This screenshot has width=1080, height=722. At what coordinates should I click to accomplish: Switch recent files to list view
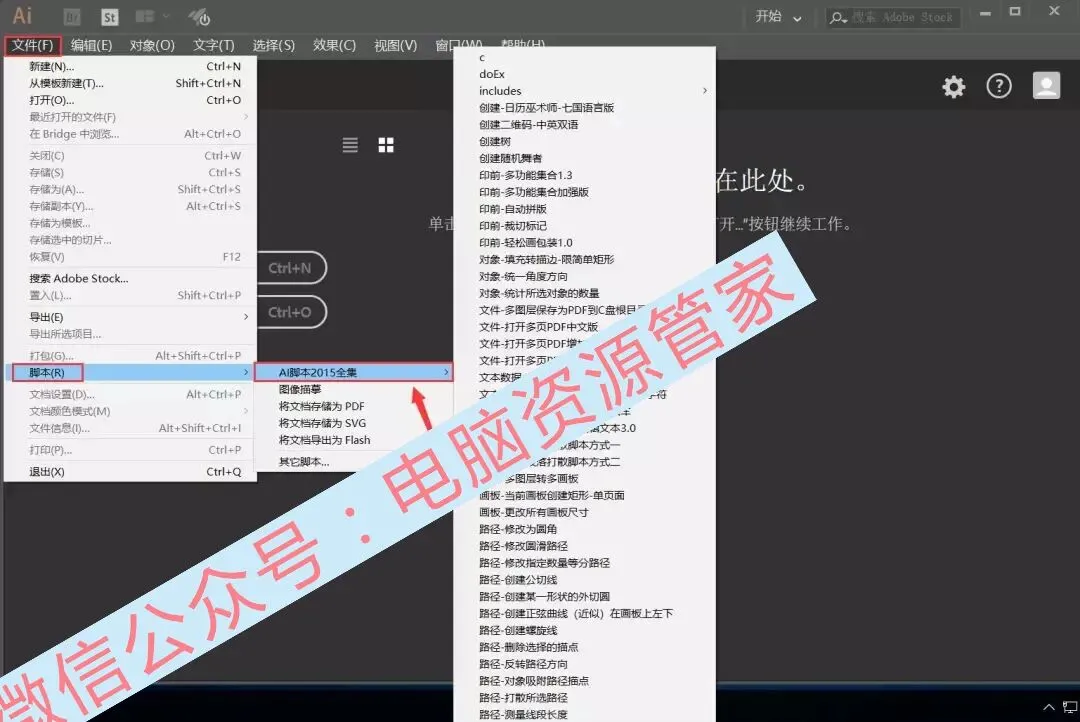[350, 145]
